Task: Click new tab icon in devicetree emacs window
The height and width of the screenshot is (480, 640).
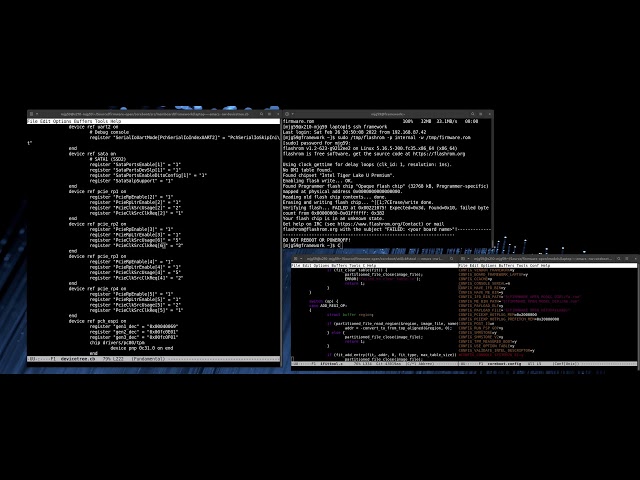Action: tap(31, 114)
